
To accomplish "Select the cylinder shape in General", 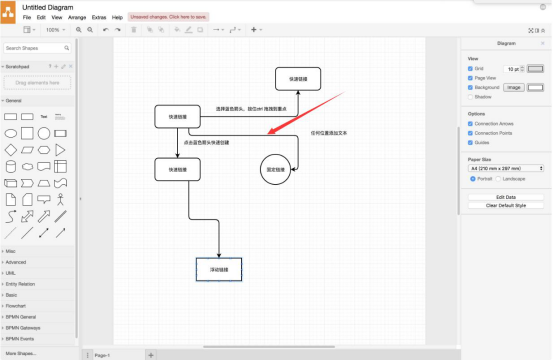I will [x=11, y=166].
